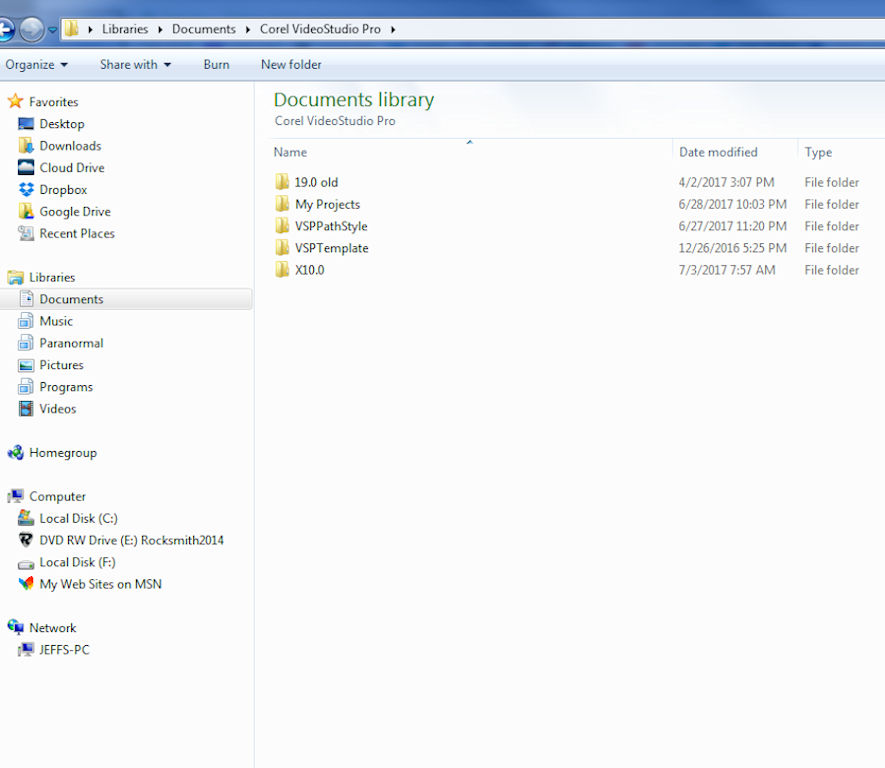
Task: Go forward with the Forward arrow button
Action: click(x=32, y=29)
